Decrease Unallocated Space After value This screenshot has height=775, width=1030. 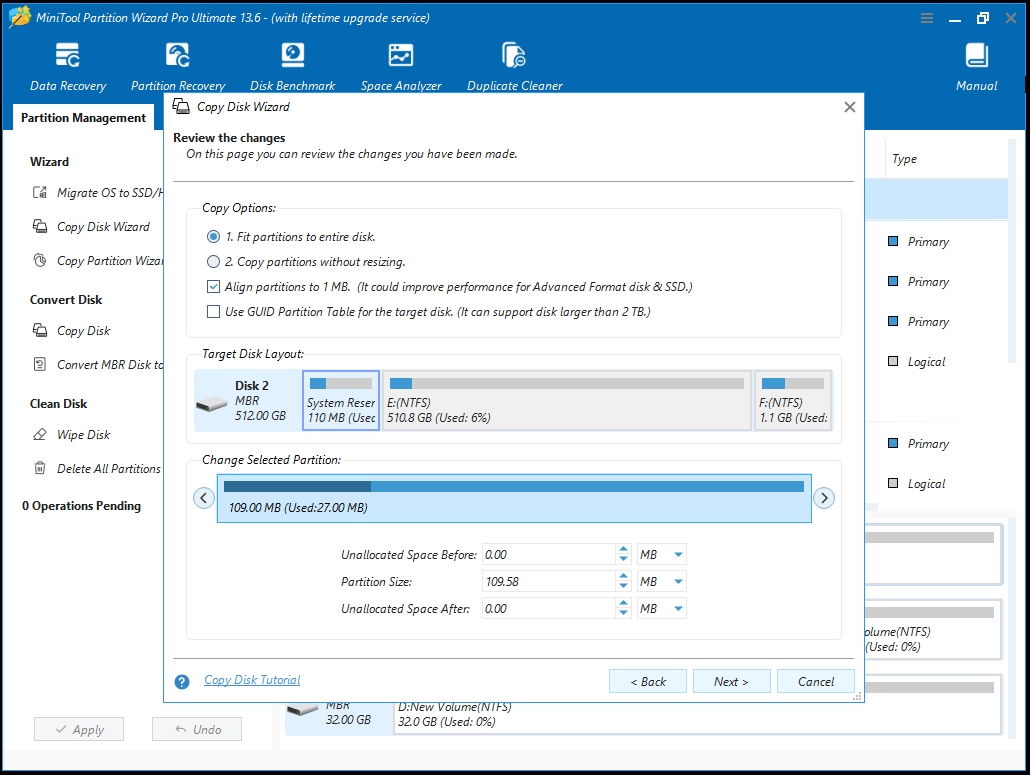[623, 613]
